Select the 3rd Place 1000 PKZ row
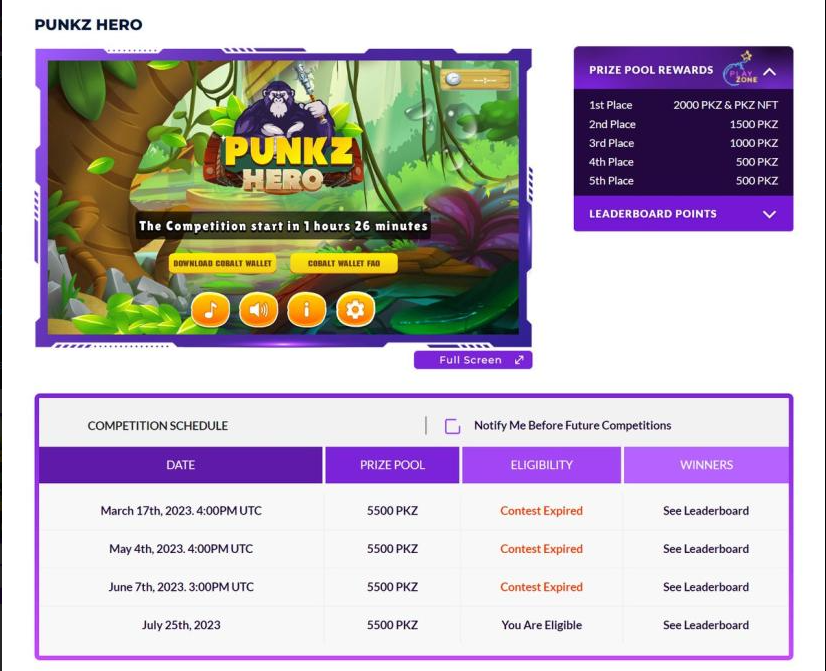This screenshot has width=826, height=671. coord(683,143)
